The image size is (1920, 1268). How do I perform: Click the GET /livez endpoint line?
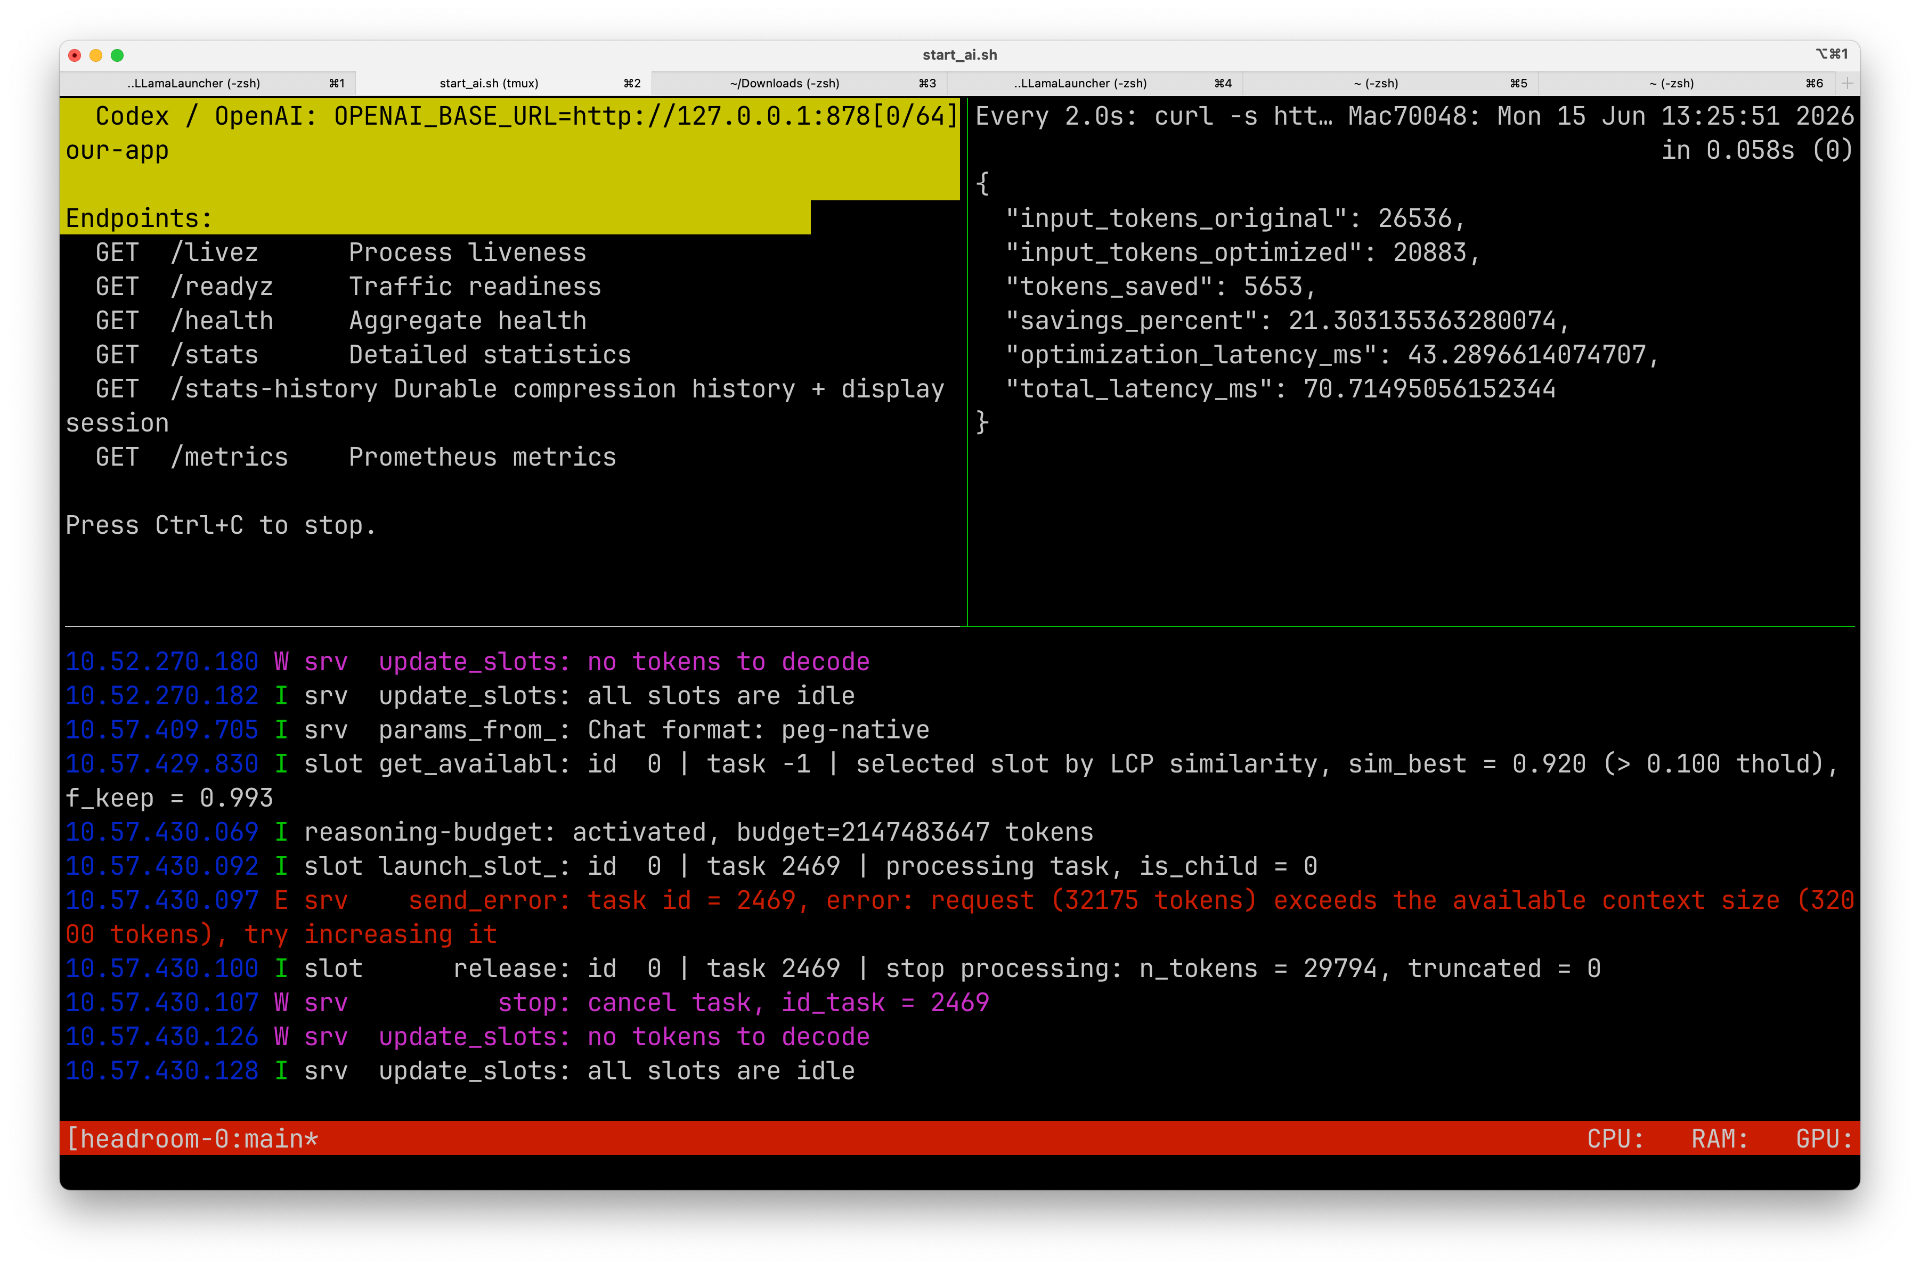(x=341, y=252)
